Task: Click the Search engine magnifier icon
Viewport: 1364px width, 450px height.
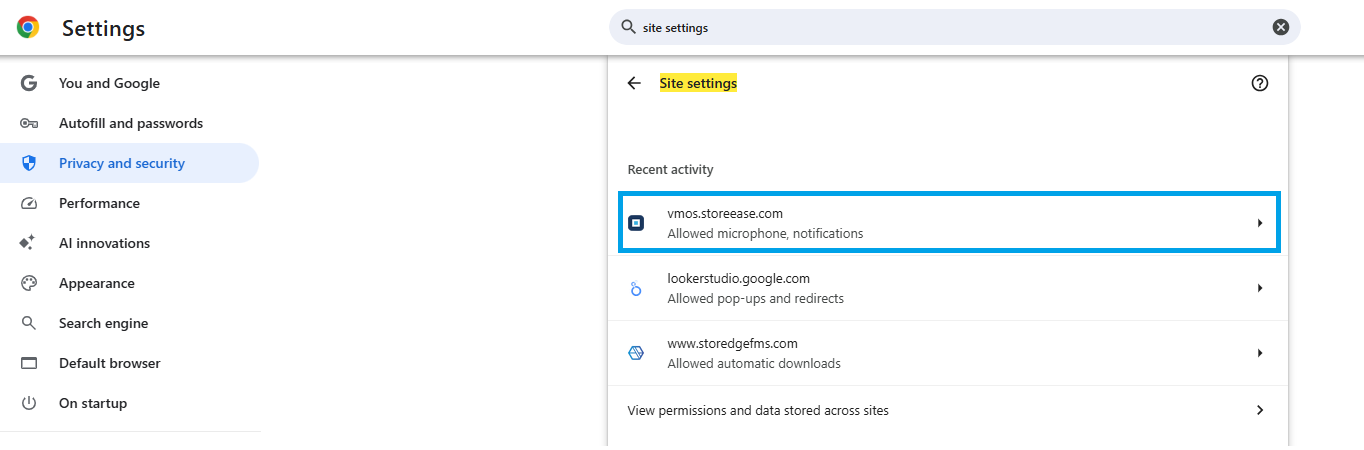Action: tap(29, 323)
